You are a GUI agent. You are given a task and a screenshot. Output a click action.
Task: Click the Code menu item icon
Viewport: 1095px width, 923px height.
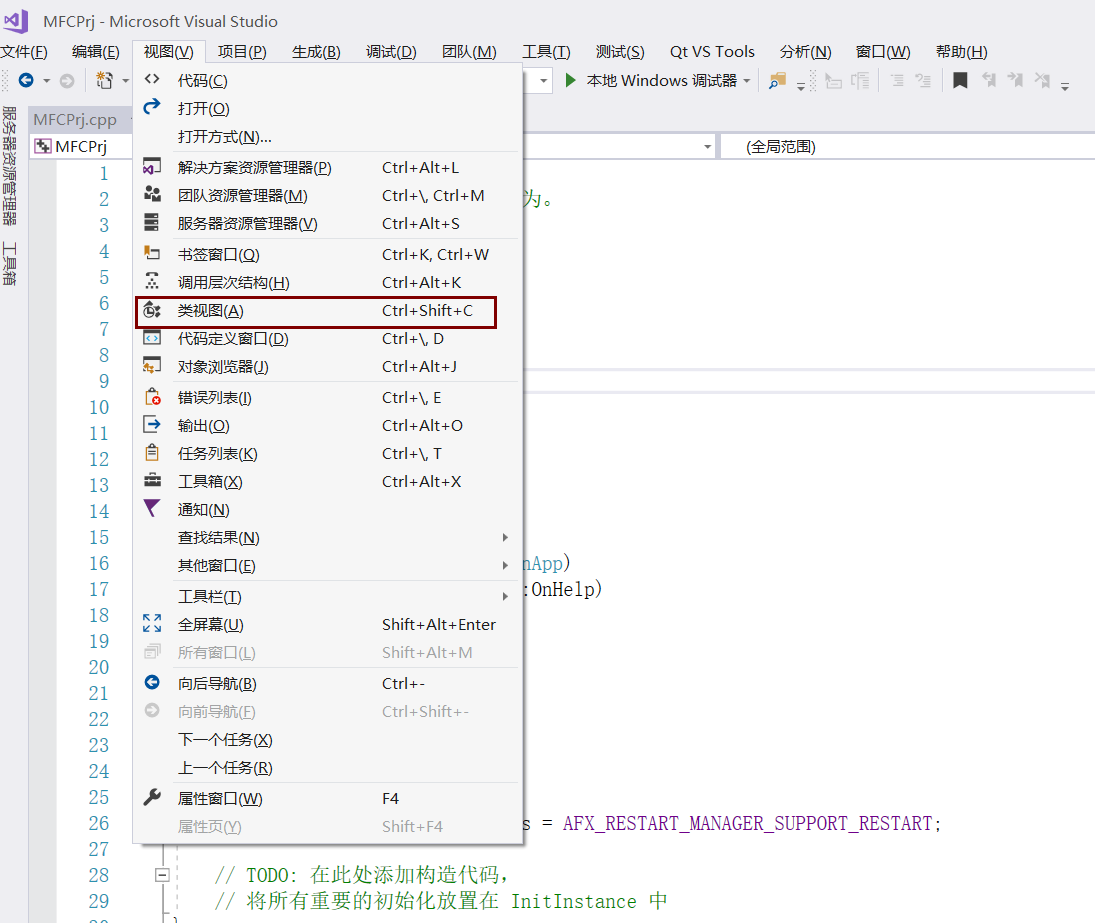(152, 80)
